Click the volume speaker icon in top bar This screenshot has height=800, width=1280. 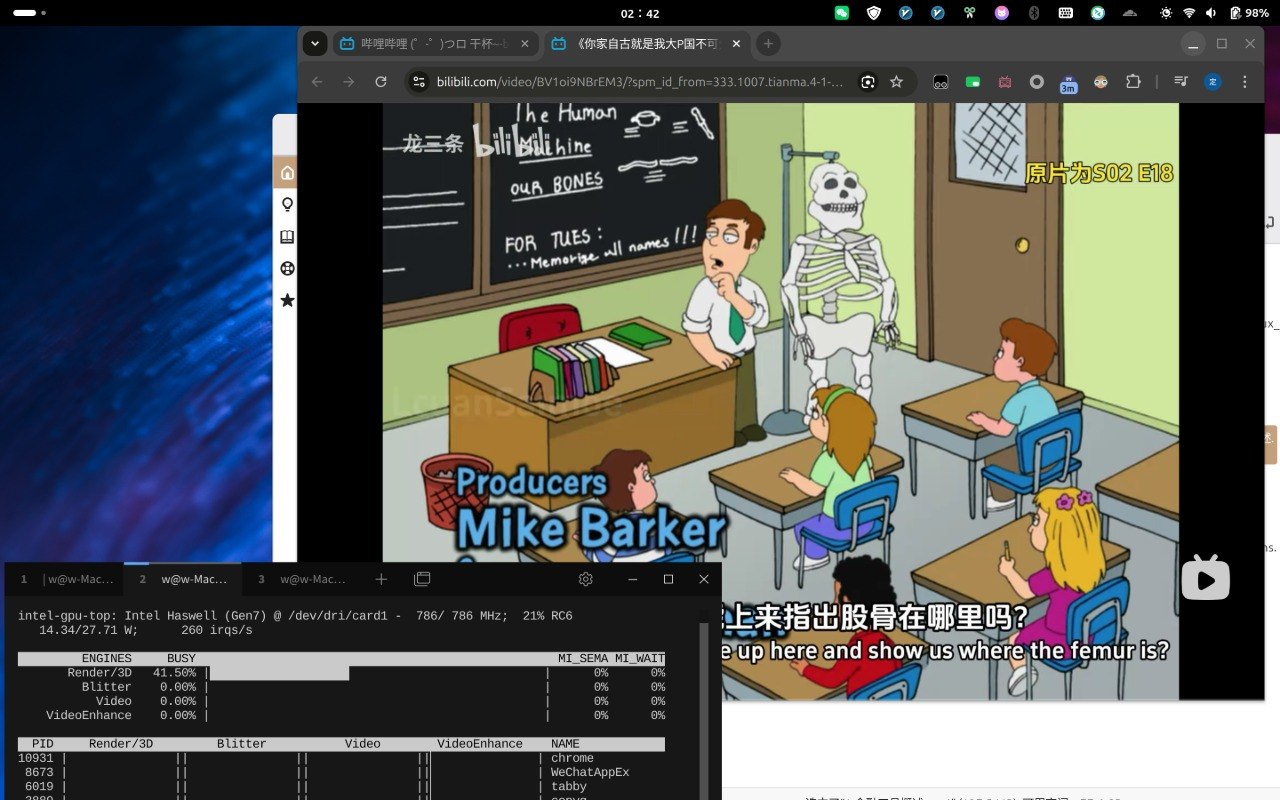click(x=1211, y=13)
